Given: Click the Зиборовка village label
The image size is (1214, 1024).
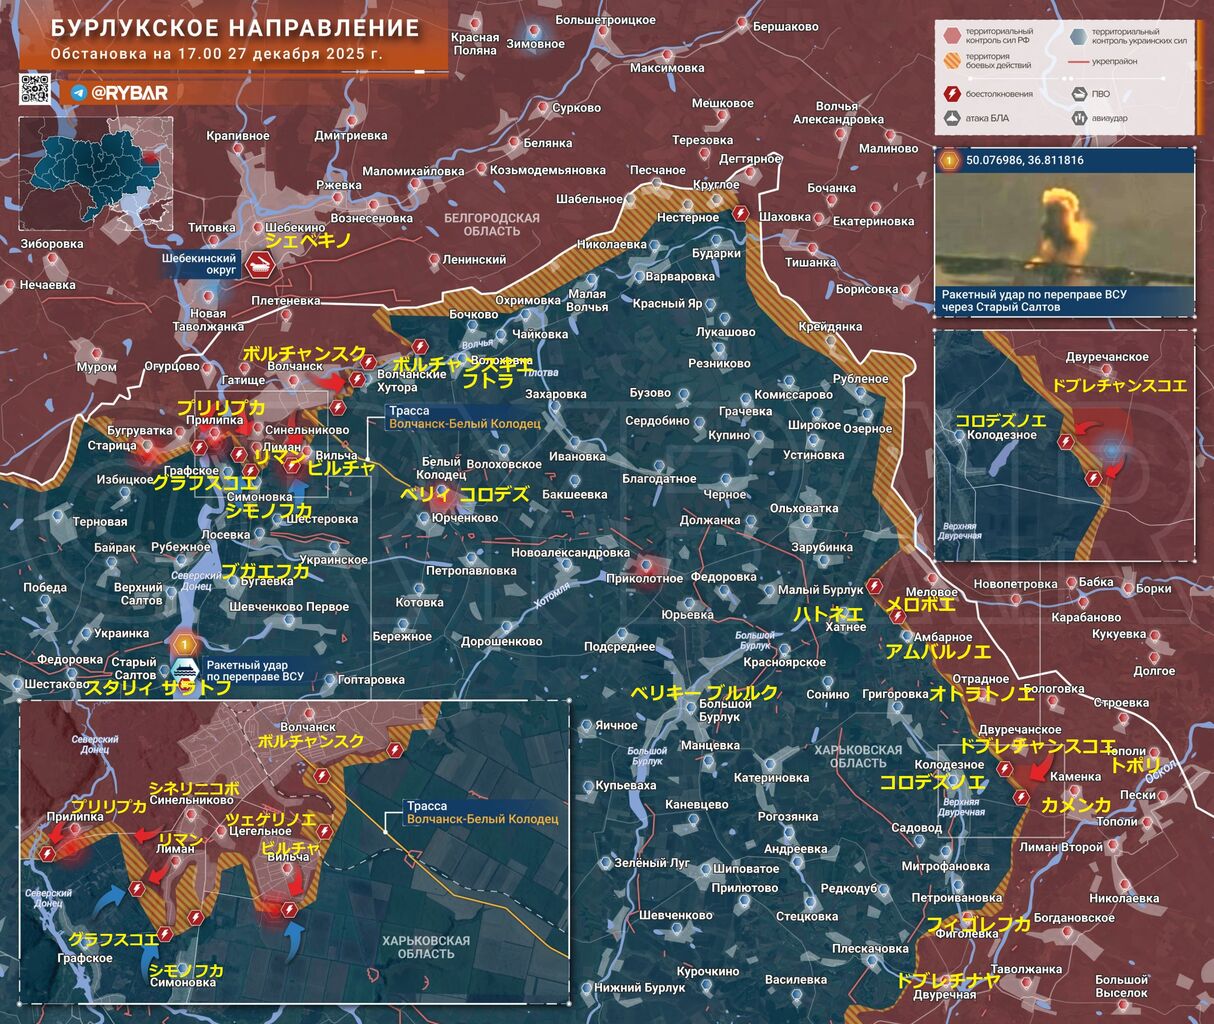Looking at the screenshot, I should (52, 243).
